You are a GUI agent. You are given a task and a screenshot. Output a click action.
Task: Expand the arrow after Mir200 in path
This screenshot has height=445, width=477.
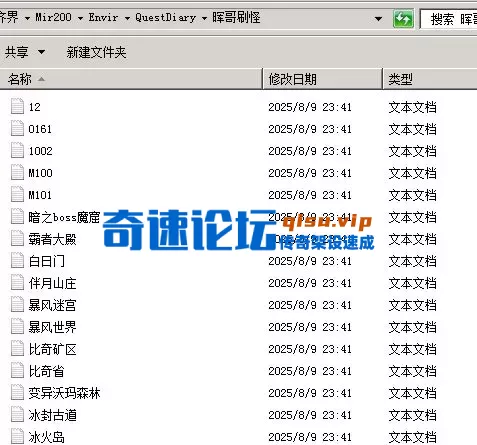pos(80,18)
